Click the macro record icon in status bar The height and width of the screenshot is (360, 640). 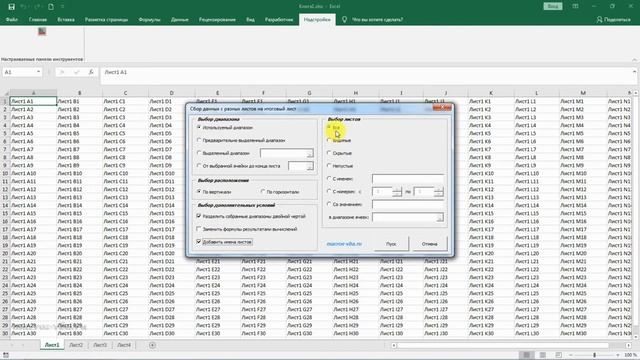(6, 355)
